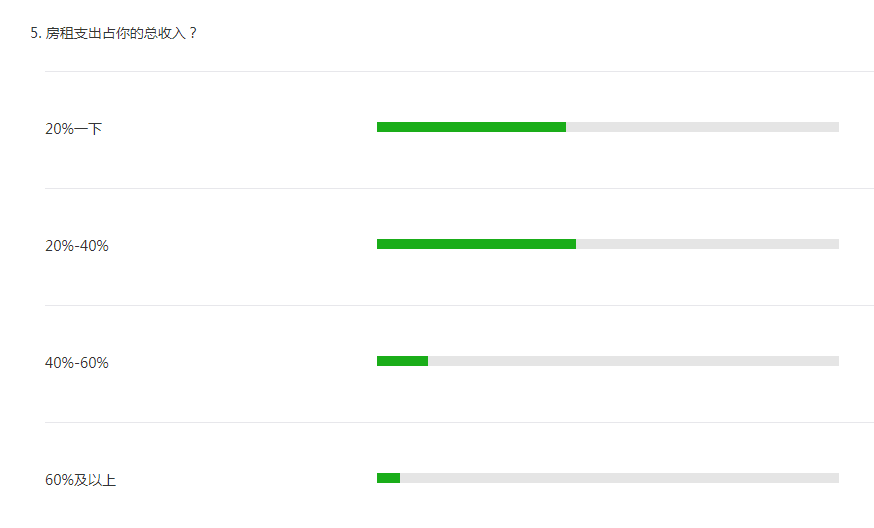Click the empty row area between 40%-60% label and its bar

click(x=242, y=363)
